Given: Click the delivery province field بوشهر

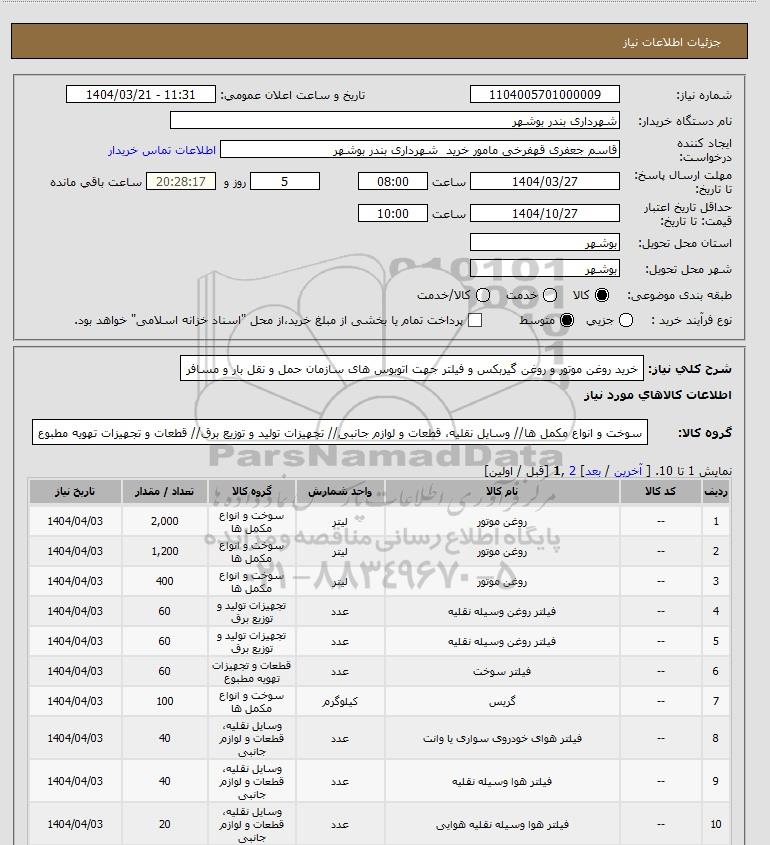Looking at the screenshot, I should [545, 243].
